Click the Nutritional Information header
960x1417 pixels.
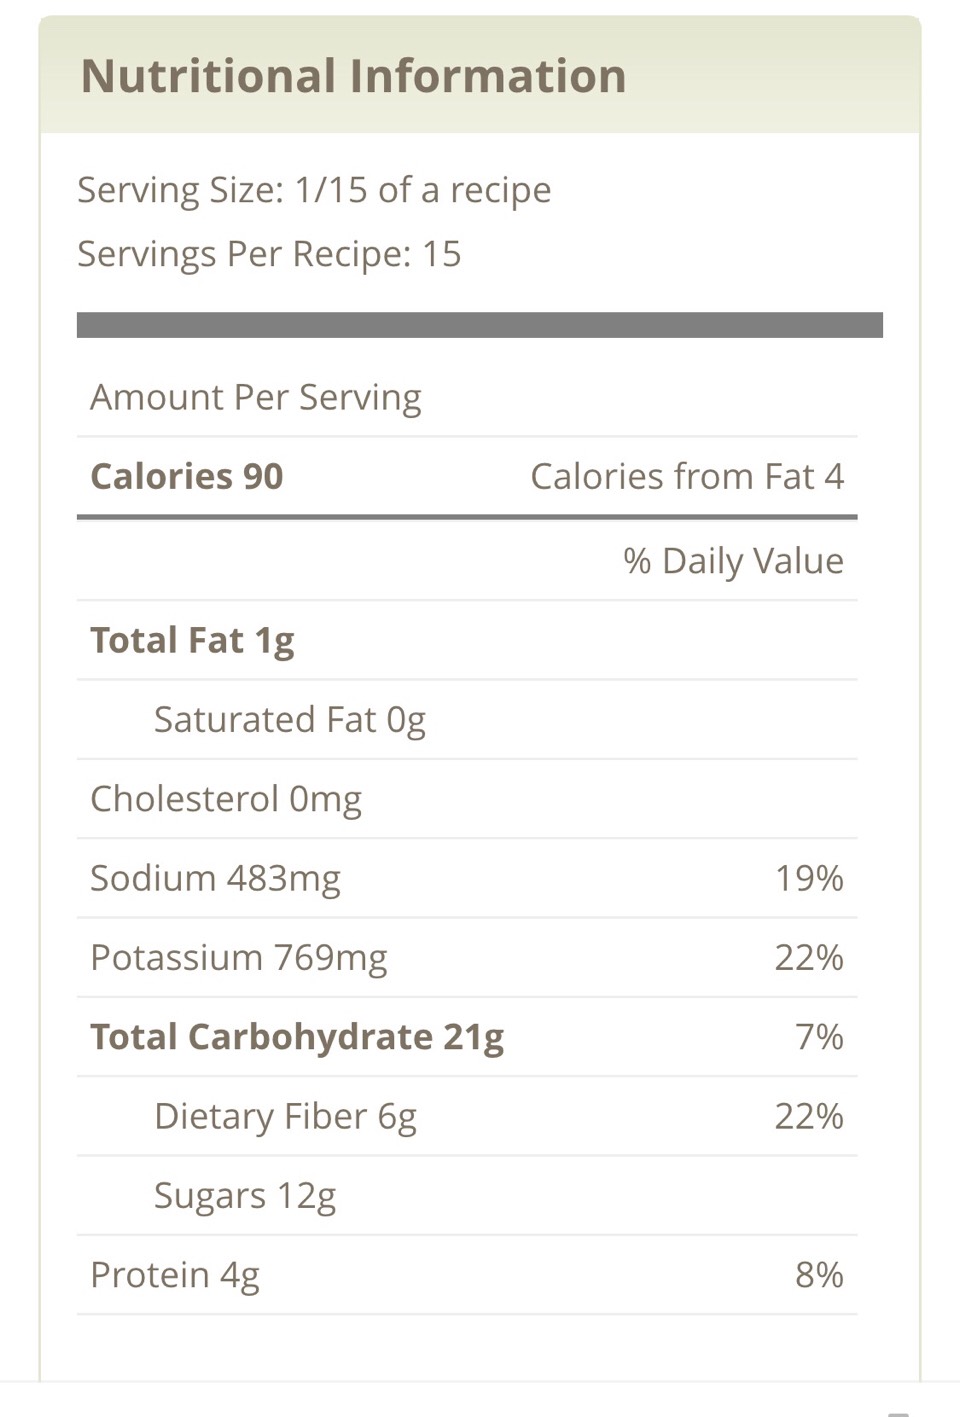tap(353, 76)
